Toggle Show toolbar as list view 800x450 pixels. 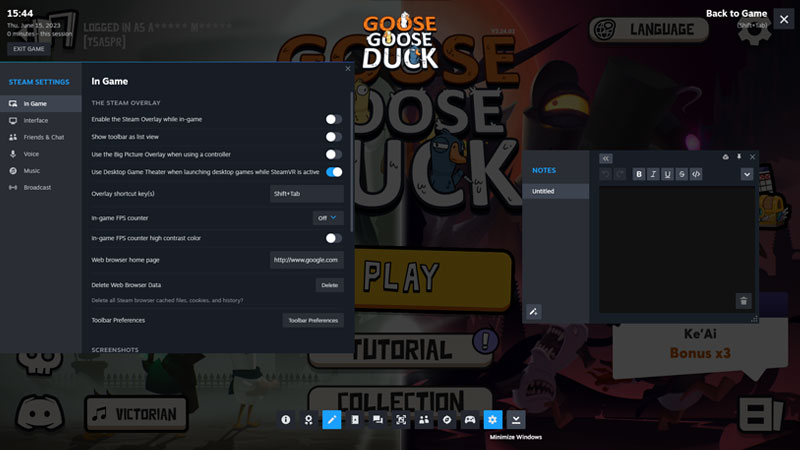tap(333, 137)
